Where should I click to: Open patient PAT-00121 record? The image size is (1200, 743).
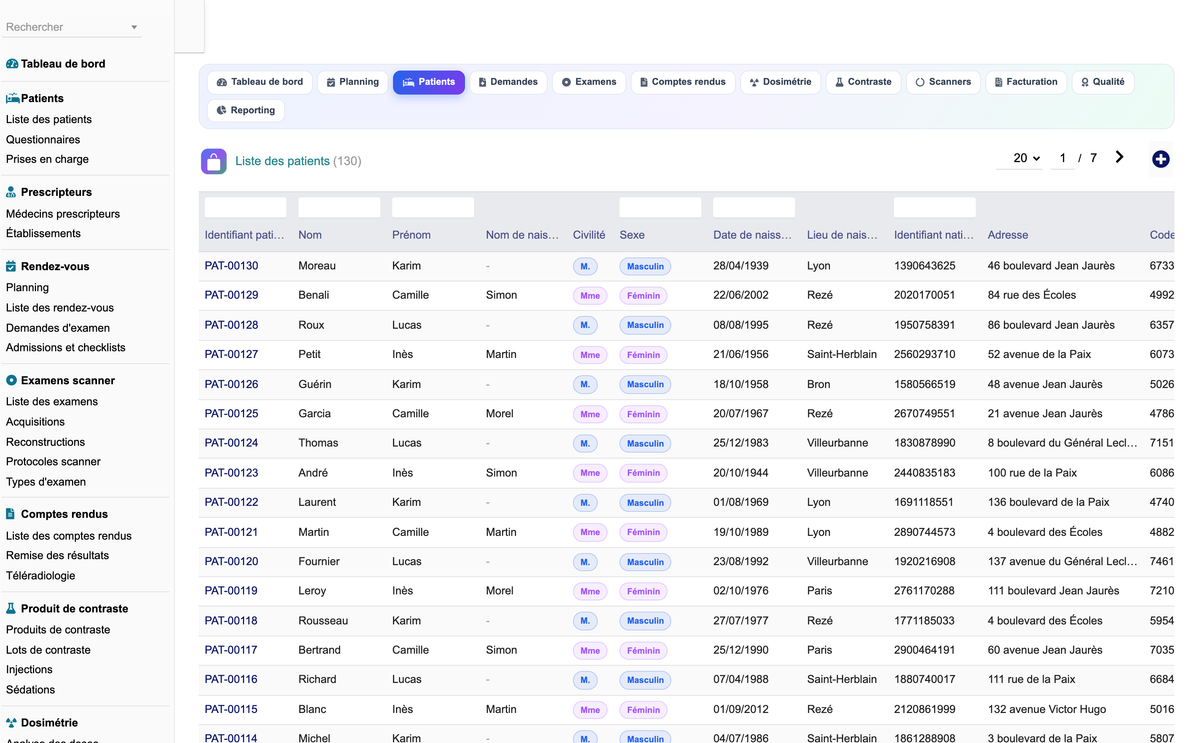231,532
